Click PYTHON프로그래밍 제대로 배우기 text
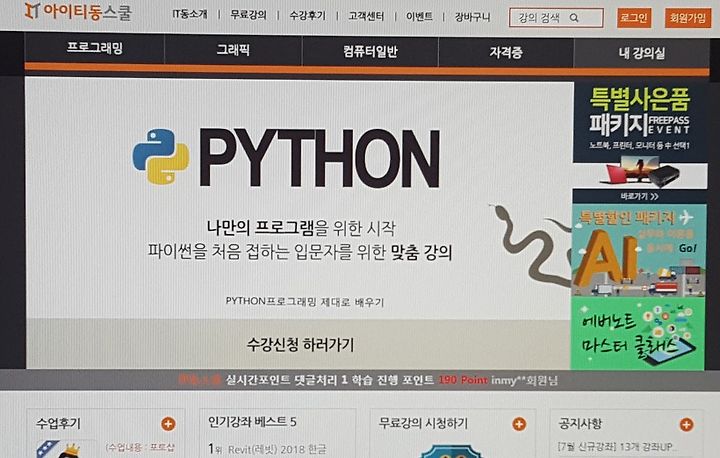This screenshot has height=458, width=720. click(304, 301)
